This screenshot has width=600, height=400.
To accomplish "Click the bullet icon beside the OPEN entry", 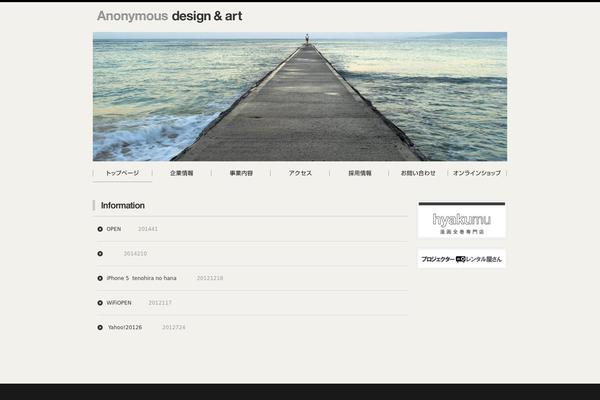I will click(x=100, y=229).
